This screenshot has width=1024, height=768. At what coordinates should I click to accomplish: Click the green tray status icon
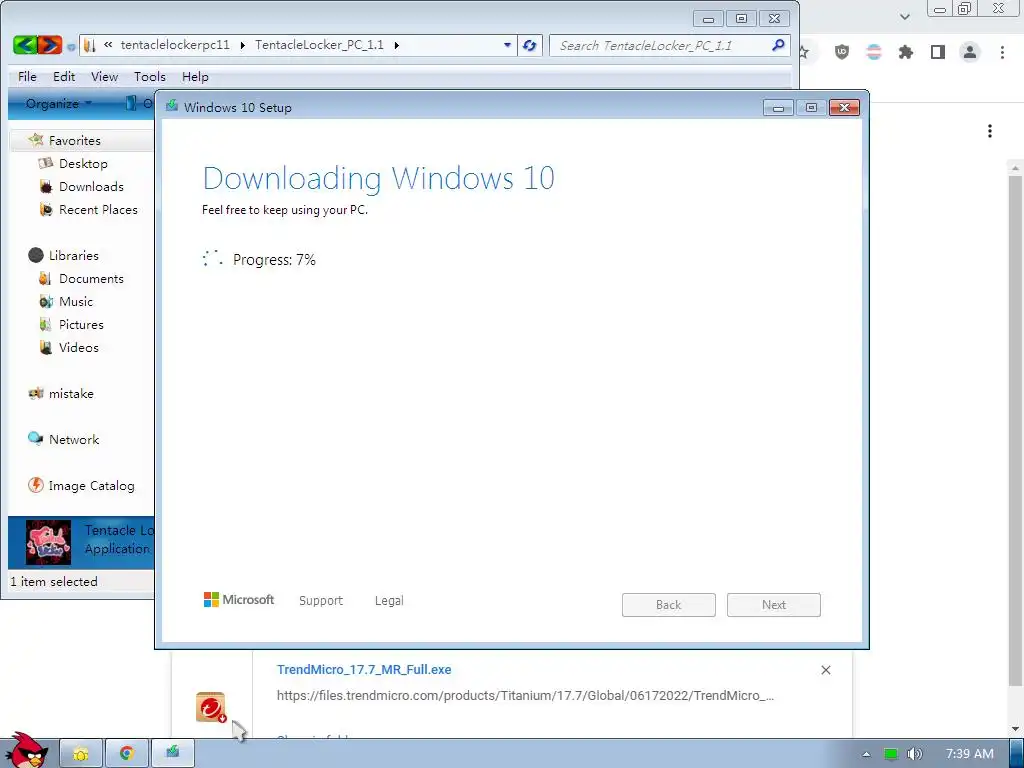pyautogui.click(x=890, y=754)
